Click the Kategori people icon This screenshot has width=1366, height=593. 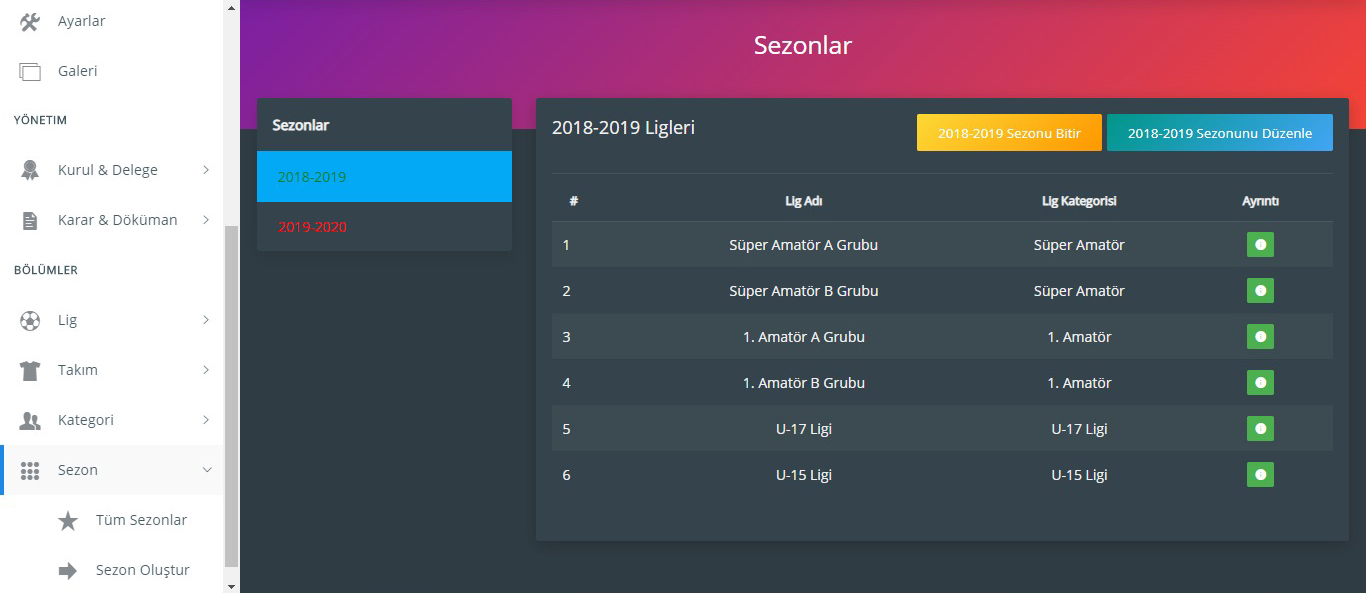pos(30,420)
